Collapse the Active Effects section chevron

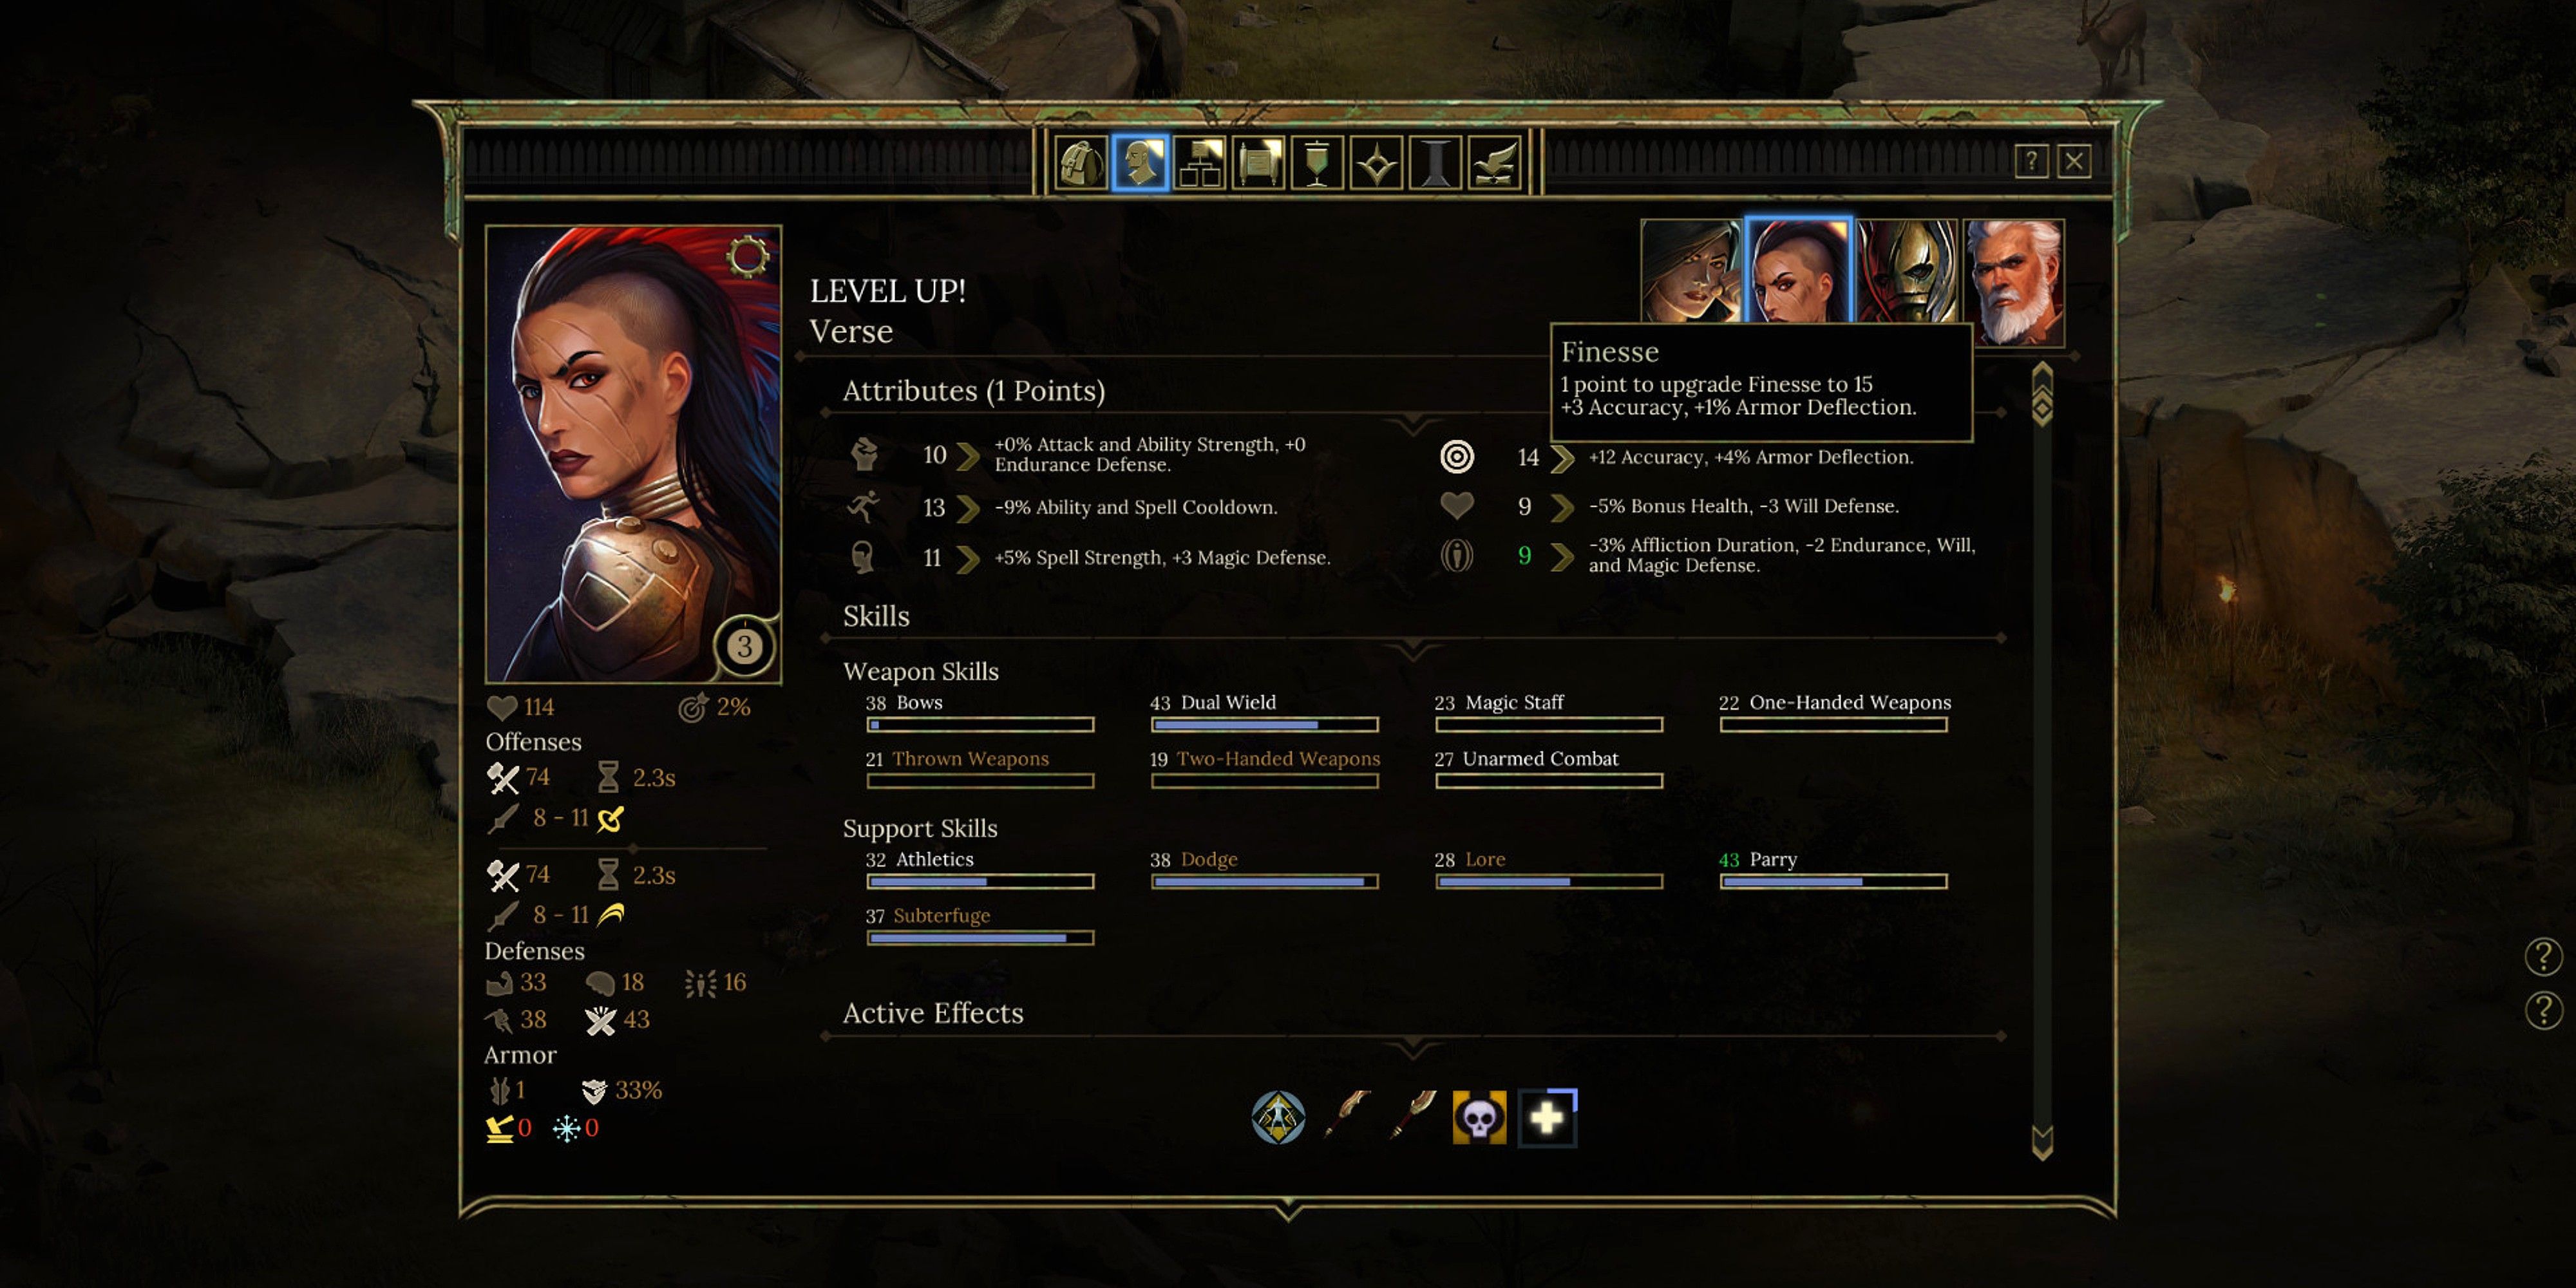pyautogui.click(x=1412, y=1048)
